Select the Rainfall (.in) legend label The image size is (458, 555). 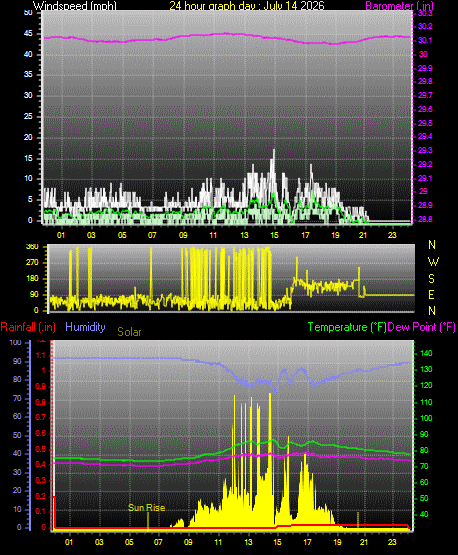[x=28, y=327]
